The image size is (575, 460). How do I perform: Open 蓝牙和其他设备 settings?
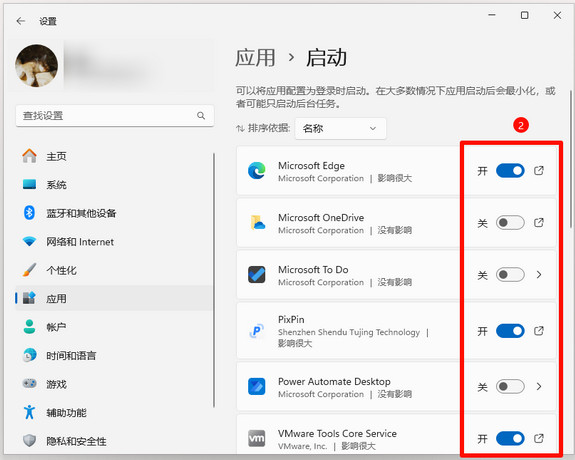pyautogui.click(x=114, y=213)
